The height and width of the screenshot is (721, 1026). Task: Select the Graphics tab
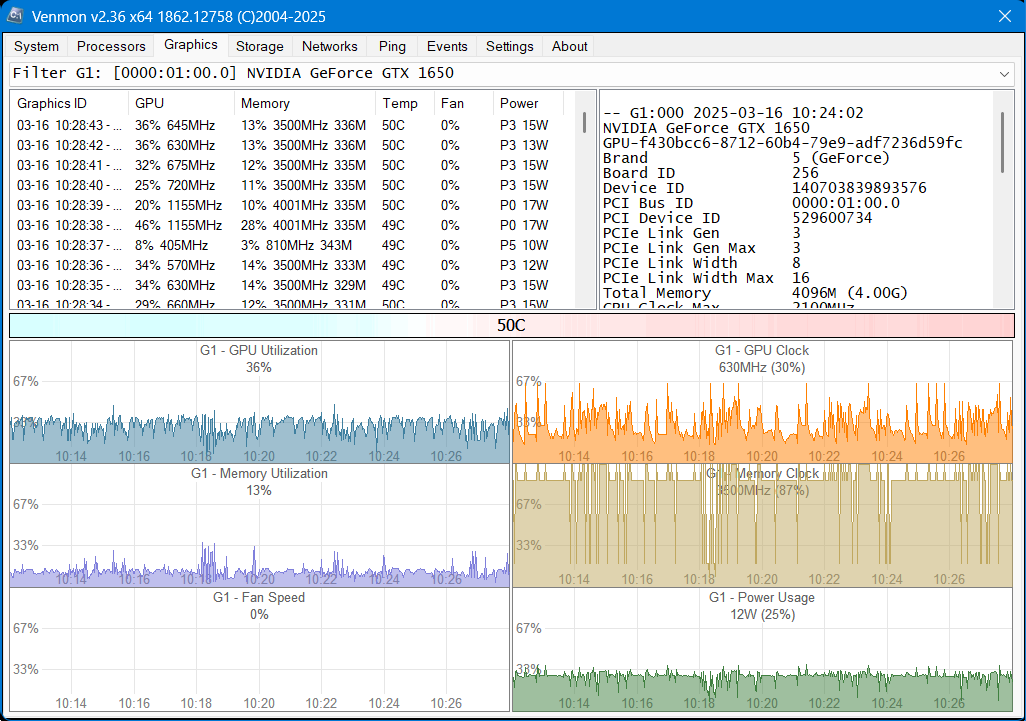(190, 44)
